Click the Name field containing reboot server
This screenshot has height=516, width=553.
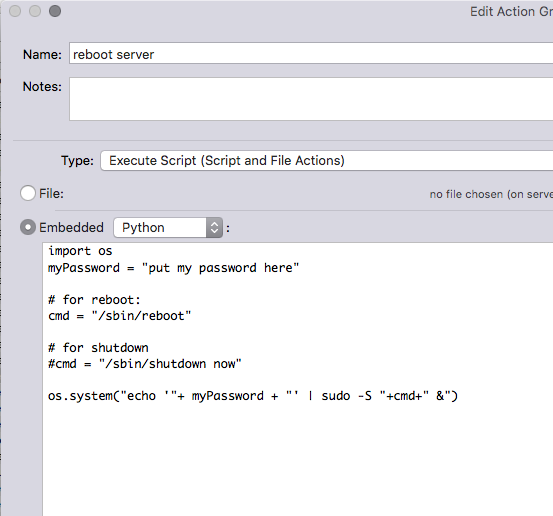point(311,54)
